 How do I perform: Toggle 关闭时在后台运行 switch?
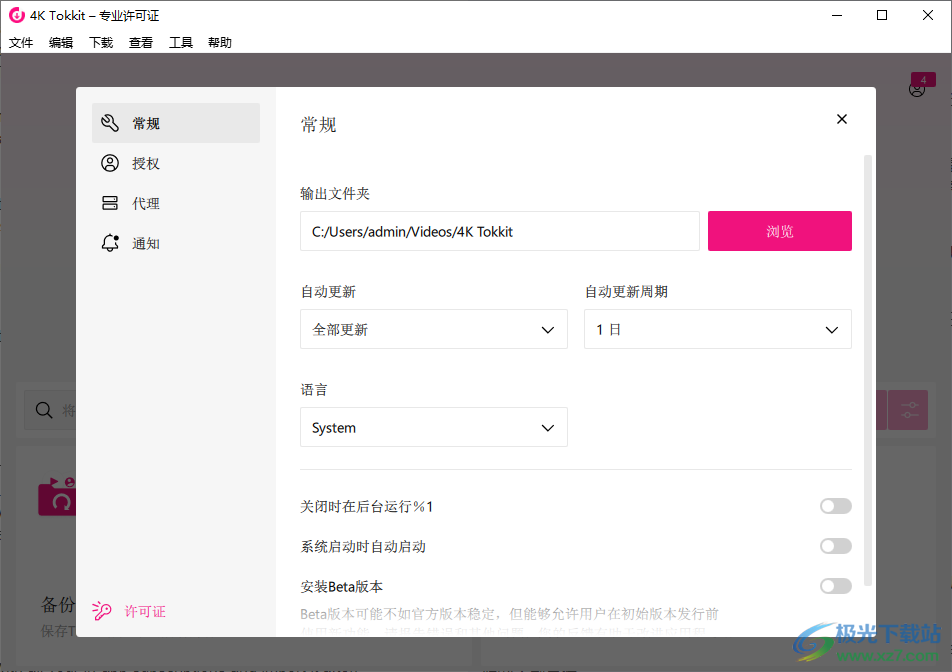click(835, 506)
